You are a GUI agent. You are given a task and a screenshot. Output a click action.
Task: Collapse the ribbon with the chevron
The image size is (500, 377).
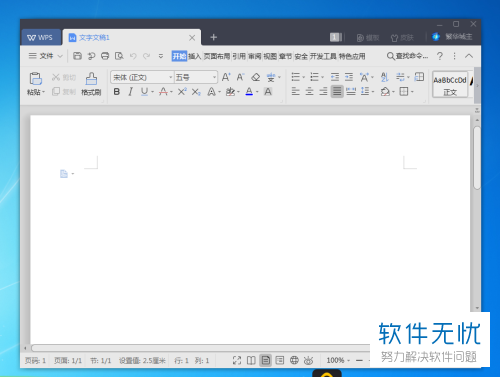click(x=469, y=56)
